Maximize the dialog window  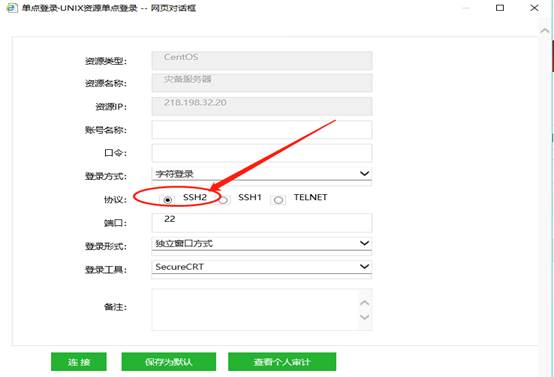(x=500, y=8)
